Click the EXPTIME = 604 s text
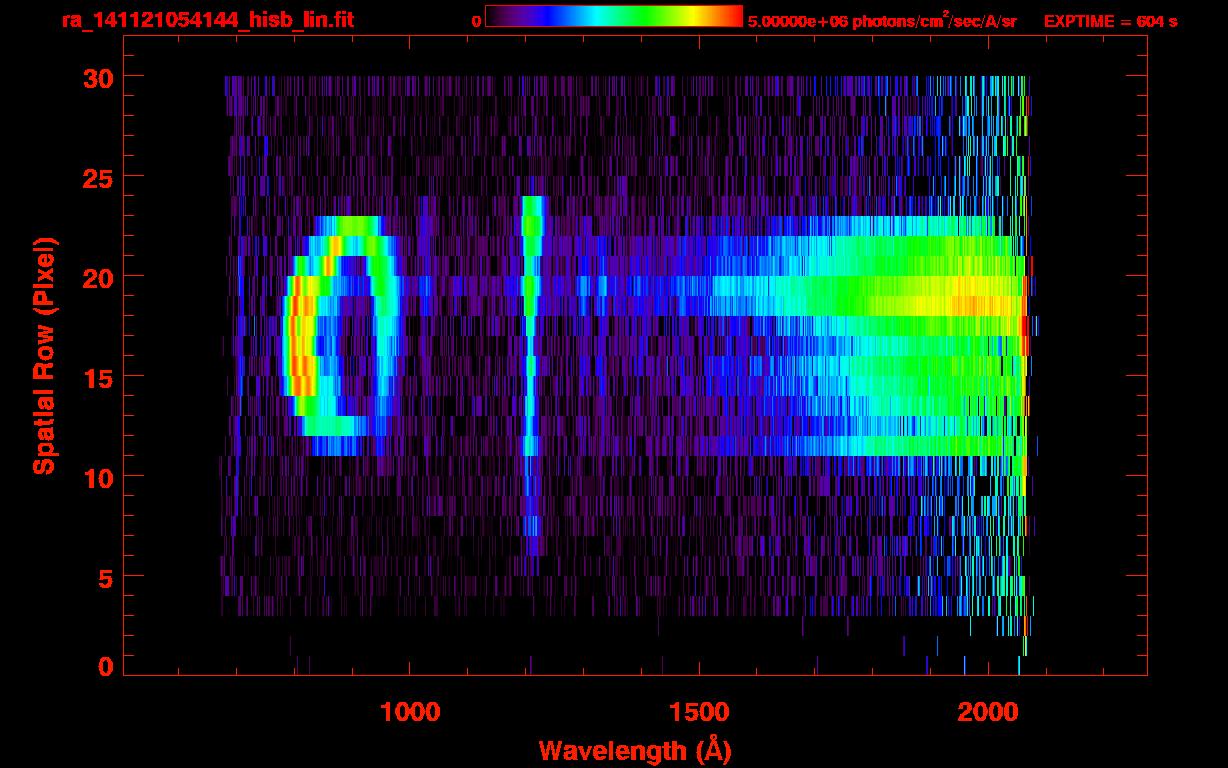1228x768 pixels. 1110,21
